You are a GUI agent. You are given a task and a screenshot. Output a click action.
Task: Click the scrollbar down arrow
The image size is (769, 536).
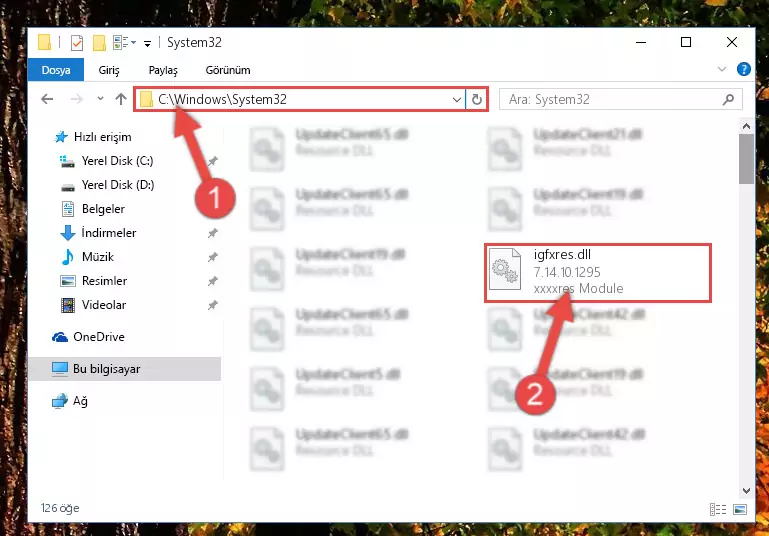pyautogui.click(x=746, y=491)
